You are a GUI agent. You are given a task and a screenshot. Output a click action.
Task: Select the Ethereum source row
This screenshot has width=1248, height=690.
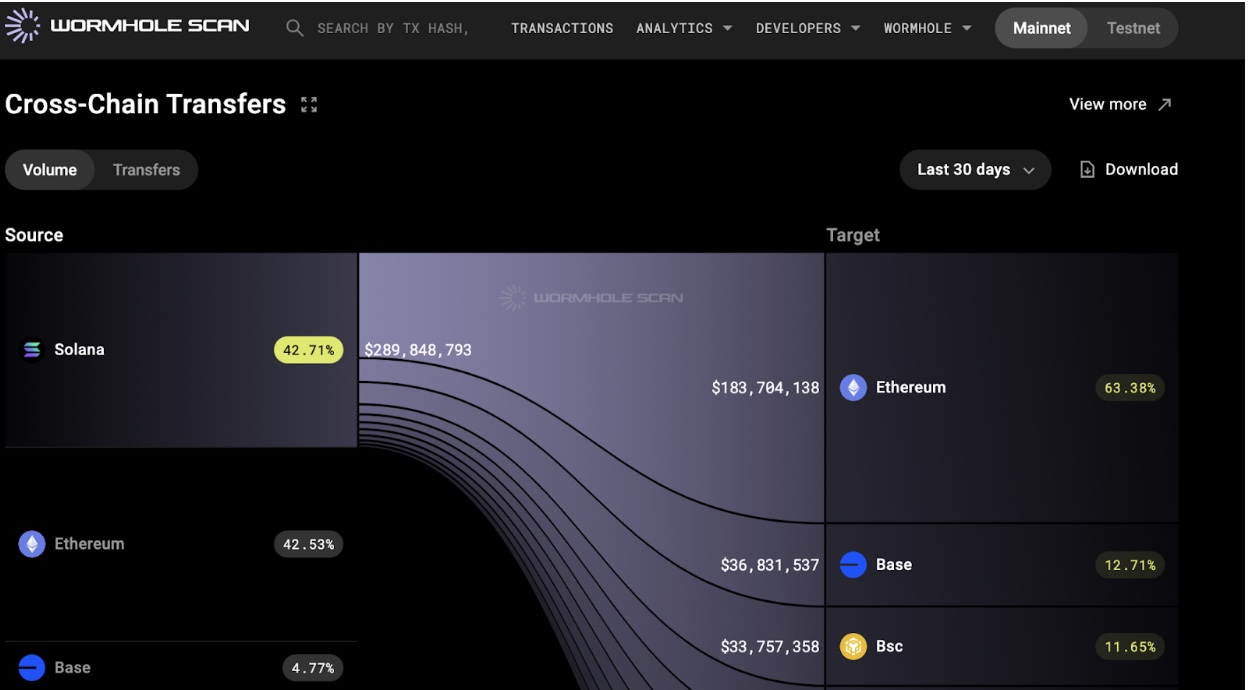[x=181, y=544]
